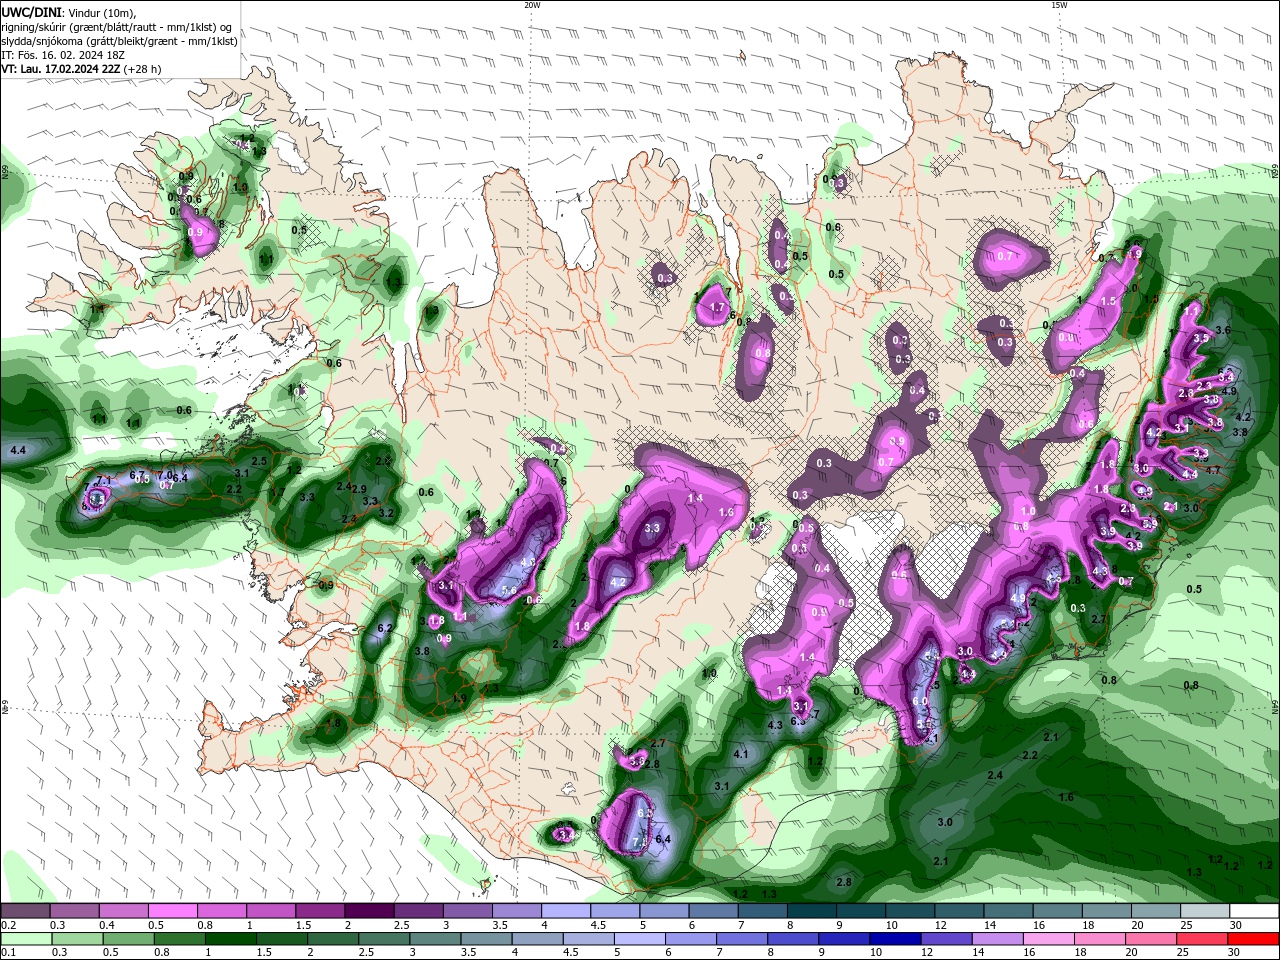Click the '3.6' value near the east coast
The height and width of the screenshot is (960, 1280).
[x=1222, y=330]
